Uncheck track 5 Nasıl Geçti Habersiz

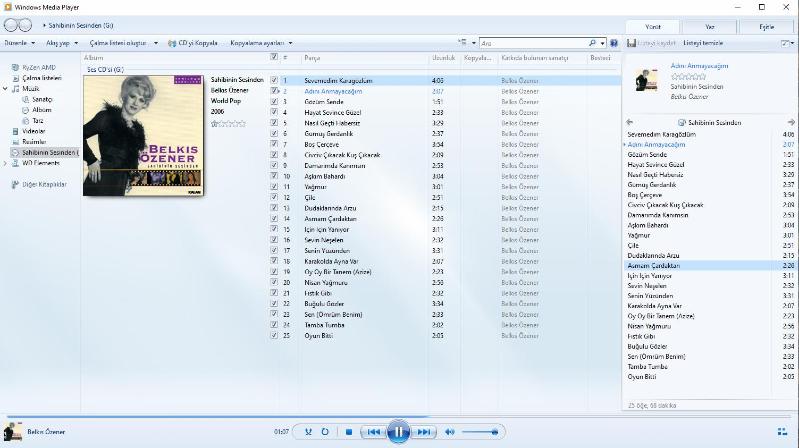point(274,123)
